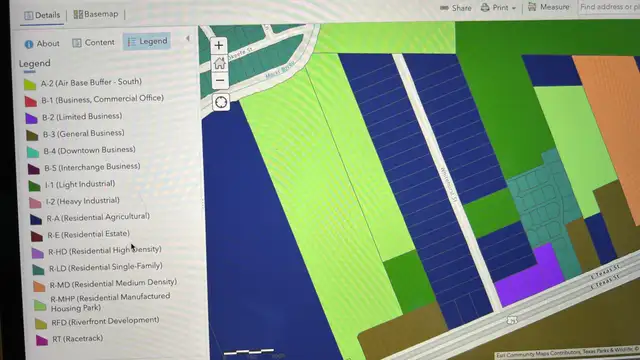The image size is (640, 360).
Task: Open the Basemap gallery tab
Action: (x=96, y=14)
